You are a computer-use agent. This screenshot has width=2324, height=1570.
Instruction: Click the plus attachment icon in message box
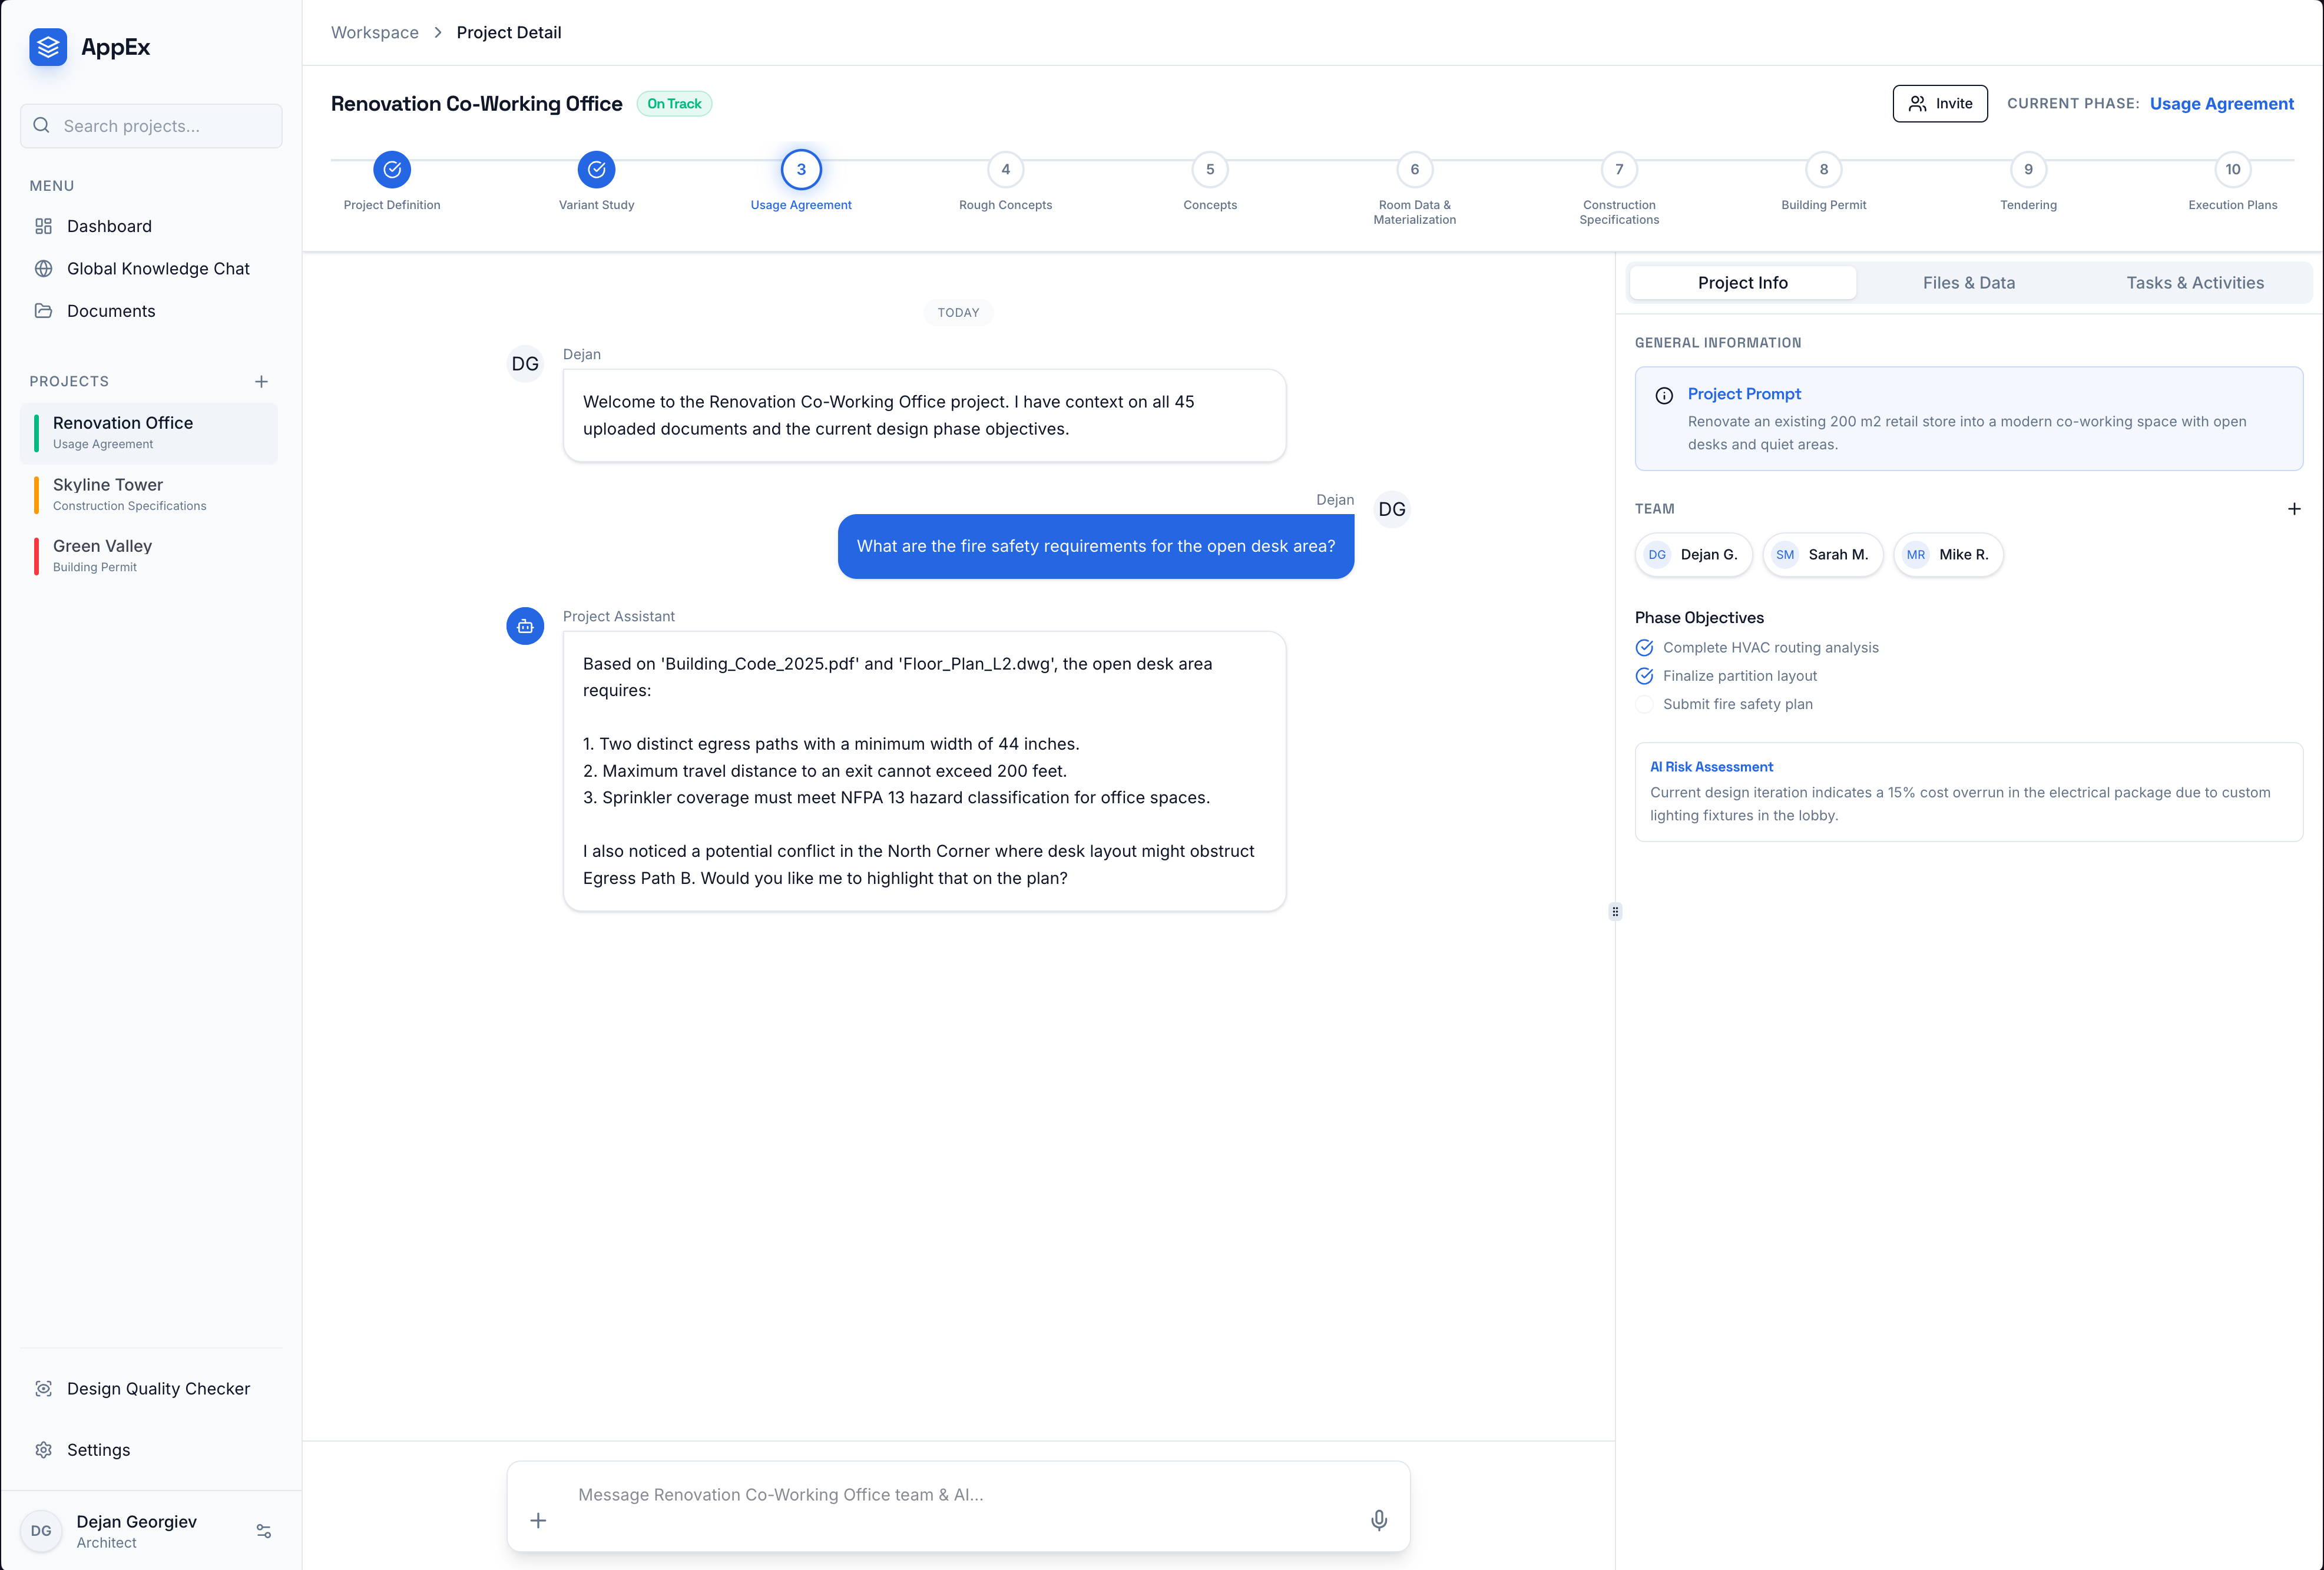pyautogui.click(x=538, y=1520)
